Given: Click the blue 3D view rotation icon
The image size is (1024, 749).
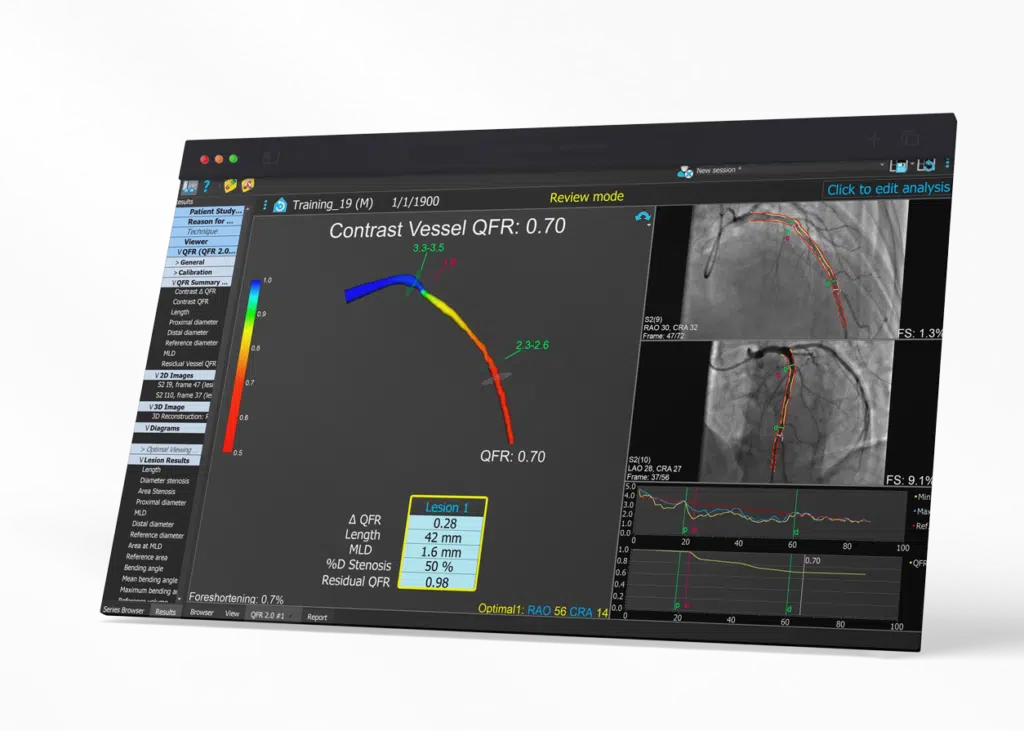Looking at the screenshot, I should [642, 217].
